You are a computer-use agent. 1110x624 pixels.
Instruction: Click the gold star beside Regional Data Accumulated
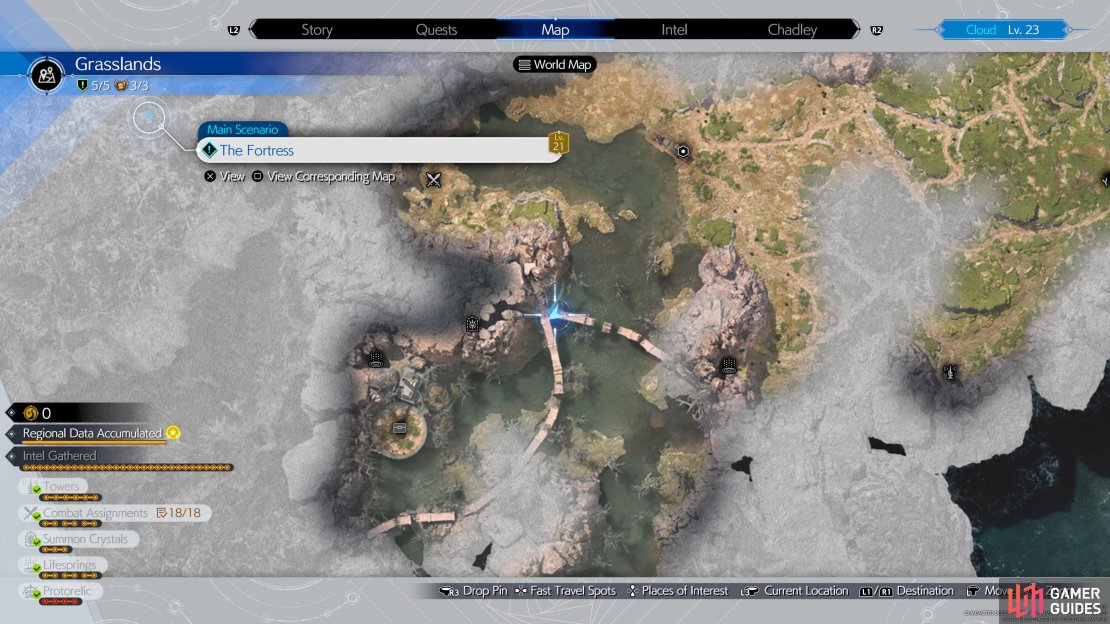click(x=173, y=433)
